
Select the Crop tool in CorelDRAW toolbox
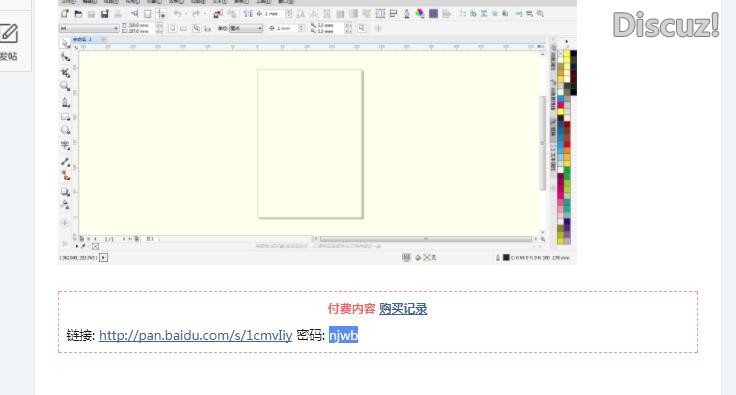(65, 72)
